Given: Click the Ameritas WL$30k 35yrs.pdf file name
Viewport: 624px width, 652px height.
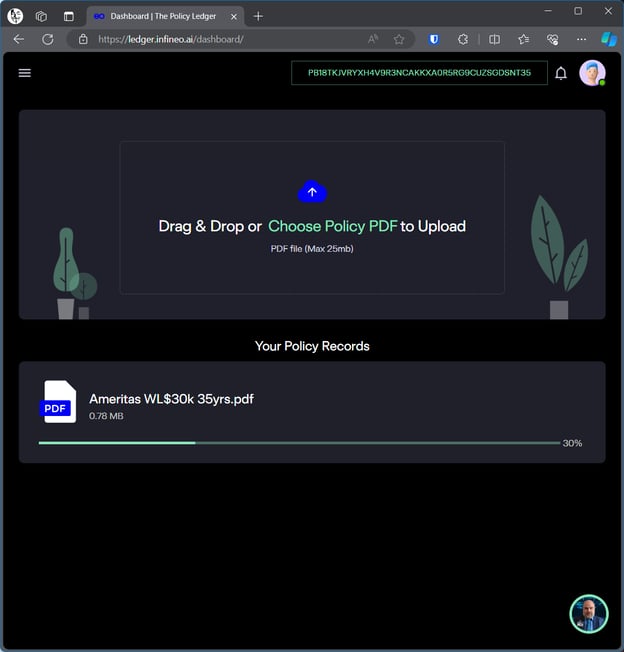Looking at the screenshot, I should tap(171, 399).
